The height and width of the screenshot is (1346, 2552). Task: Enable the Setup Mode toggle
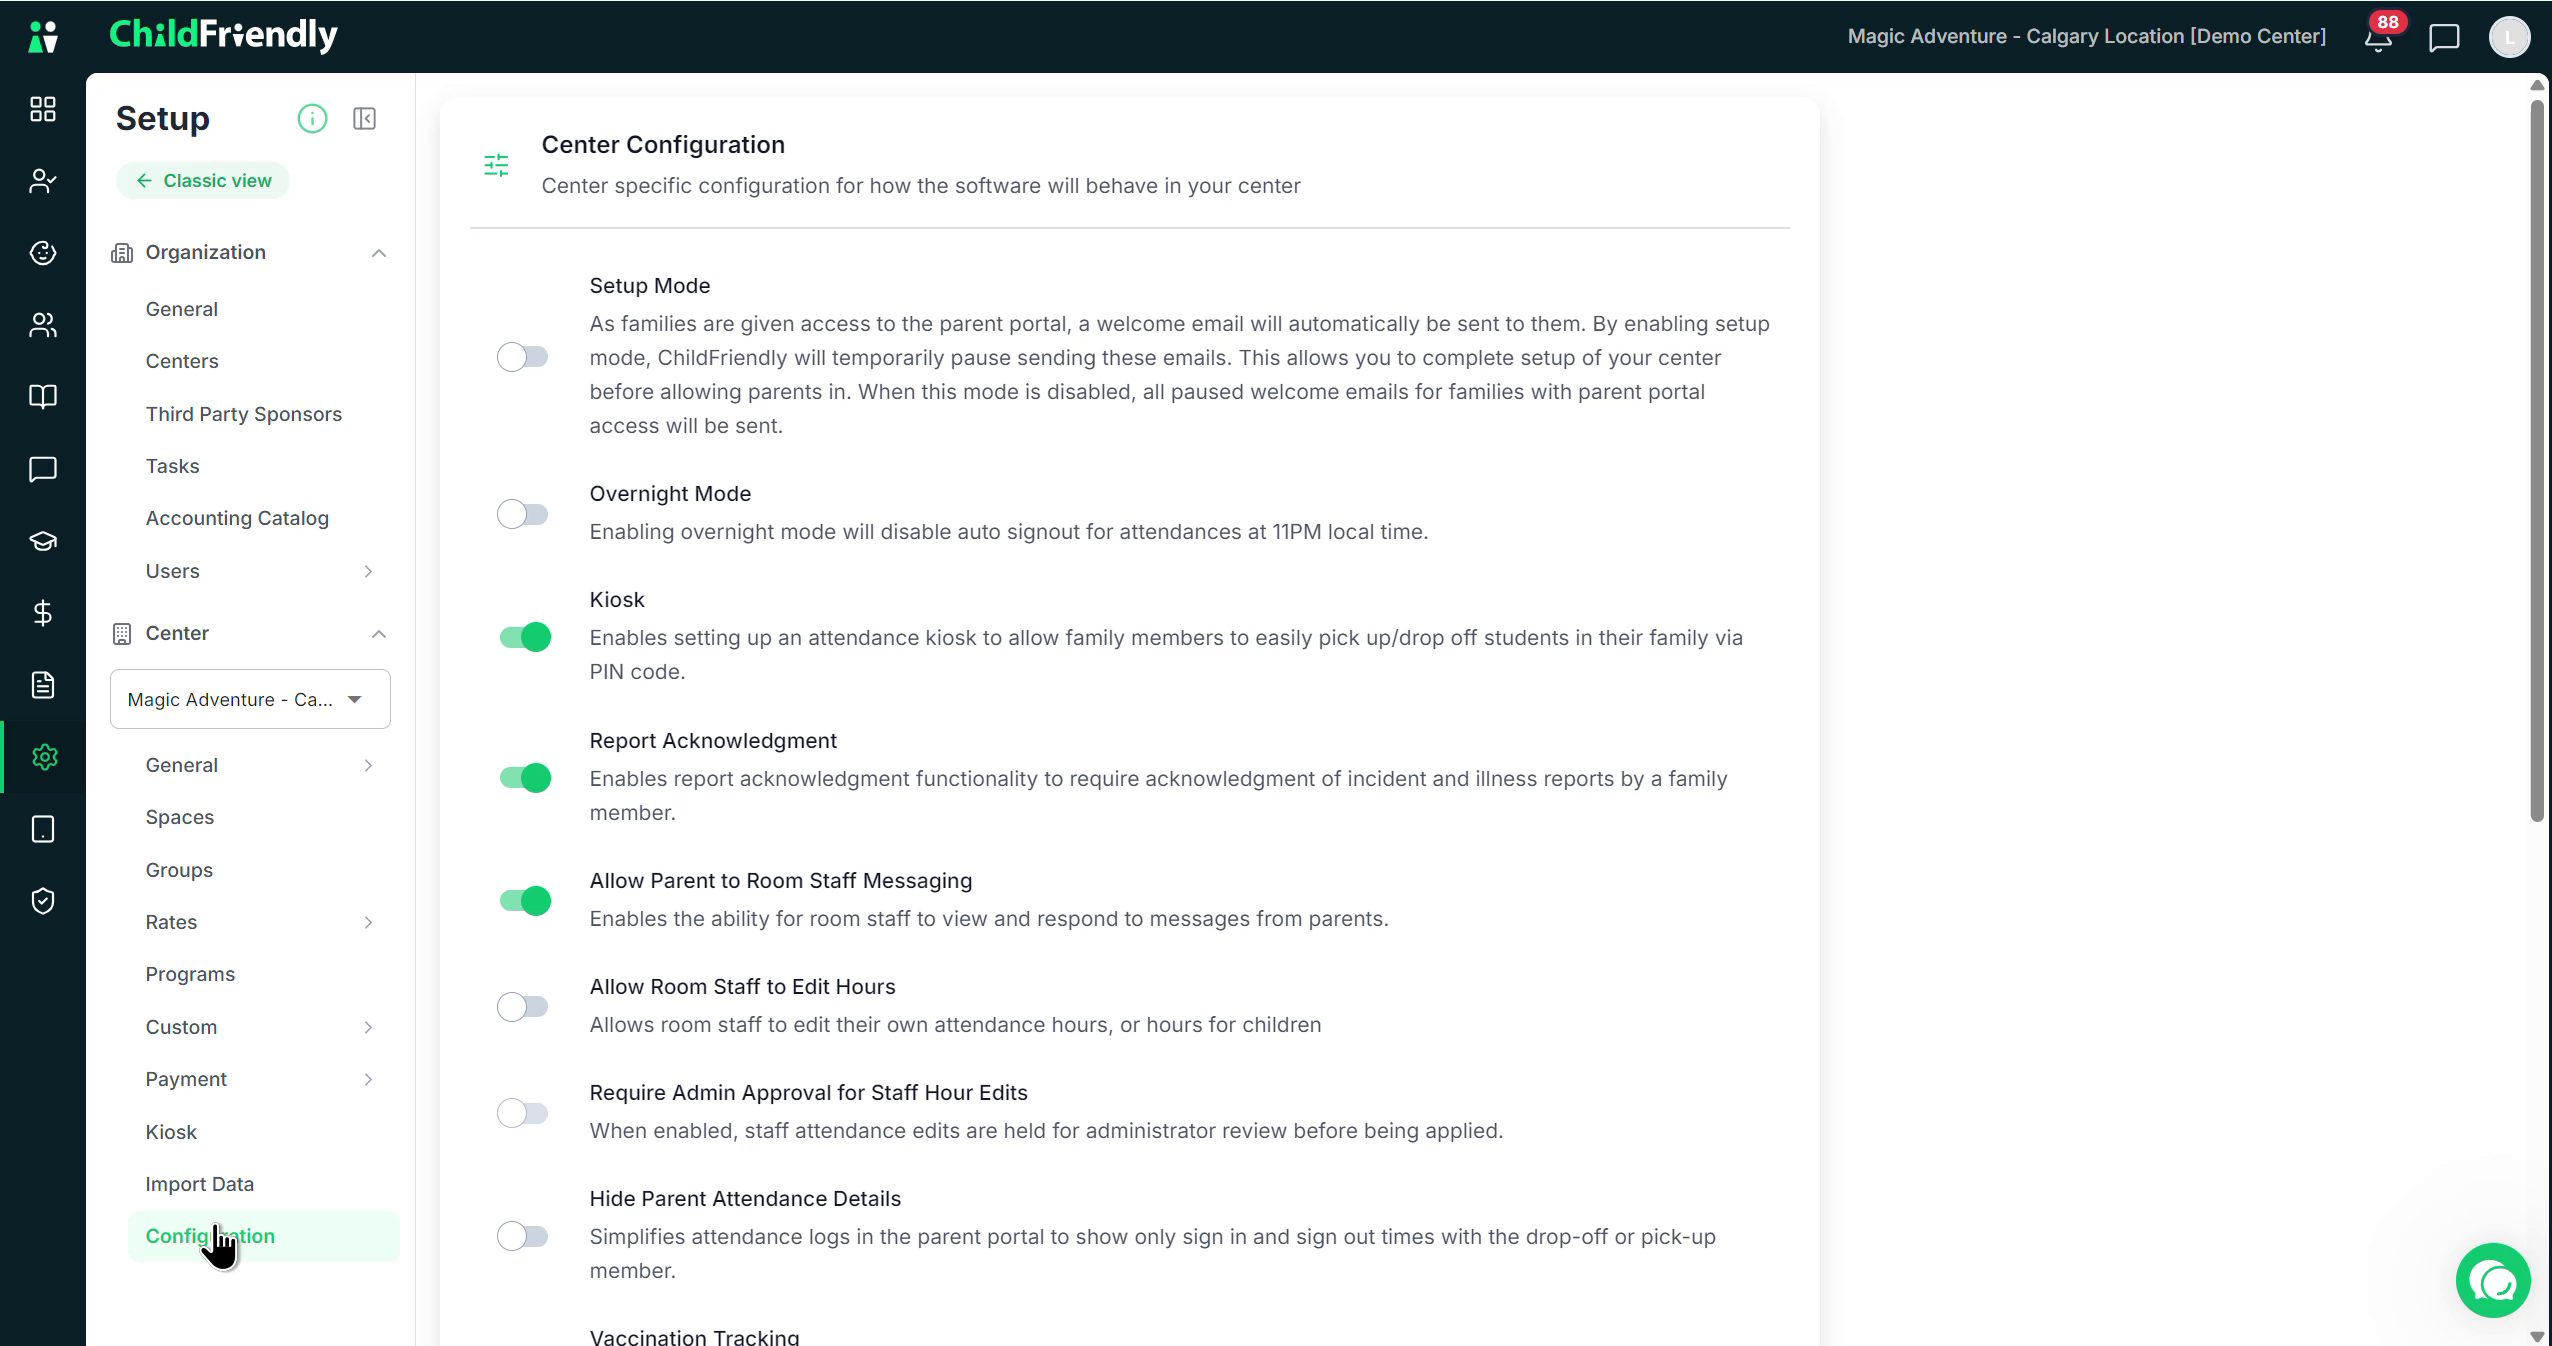523,357
